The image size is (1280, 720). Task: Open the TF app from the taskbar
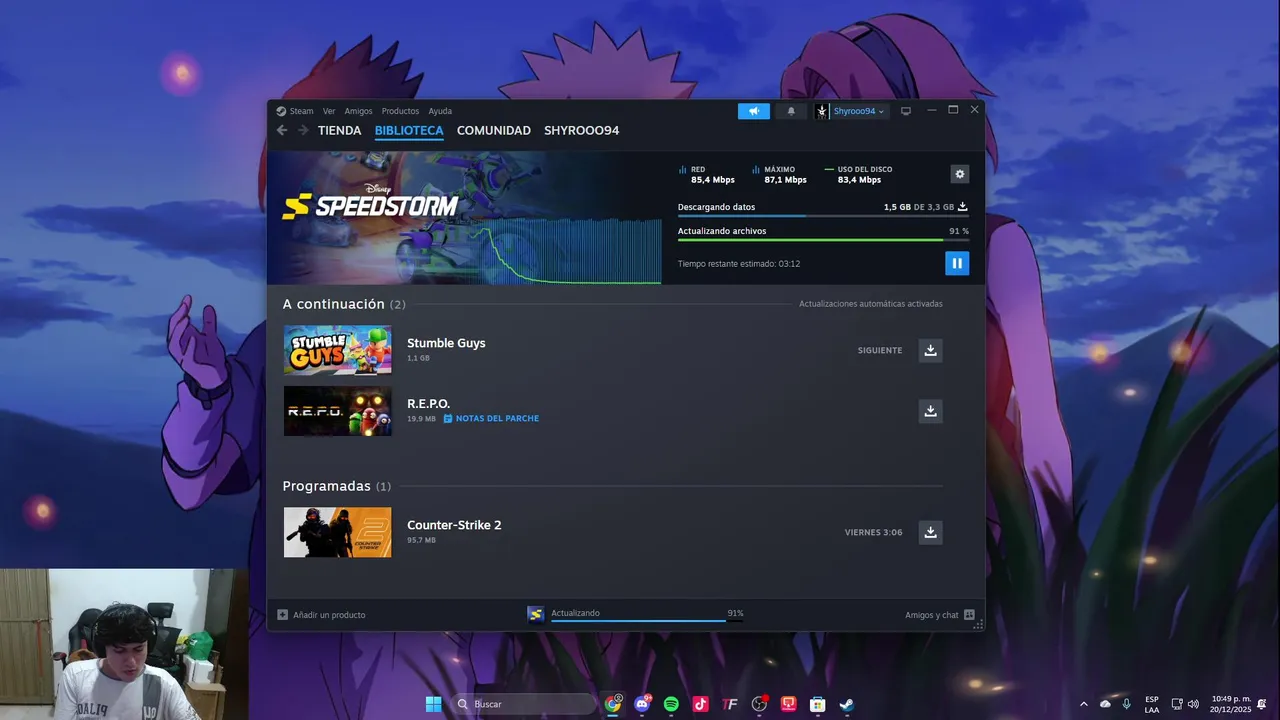pyautogui.click(x=730, y=704)
